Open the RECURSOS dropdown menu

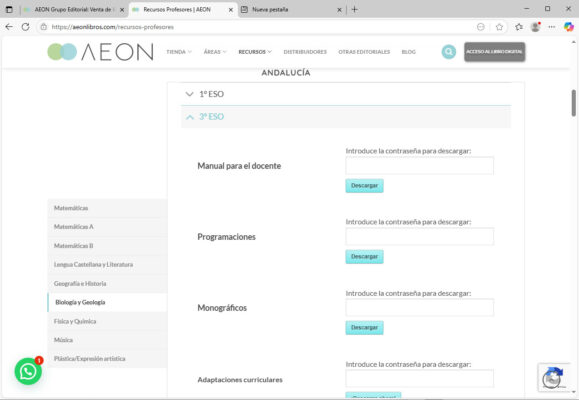255,52
